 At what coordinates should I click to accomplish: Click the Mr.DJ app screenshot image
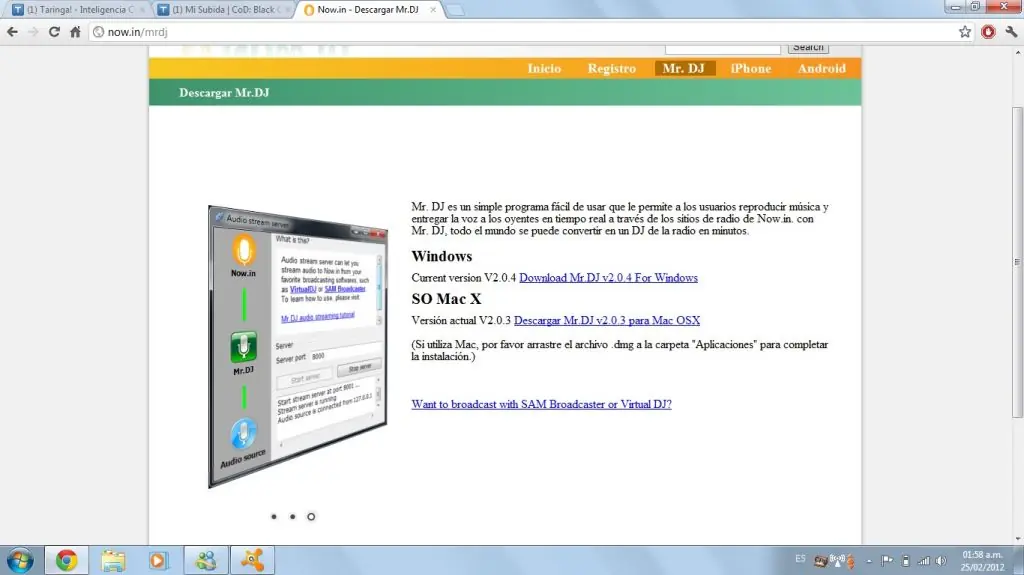point(298,347)
